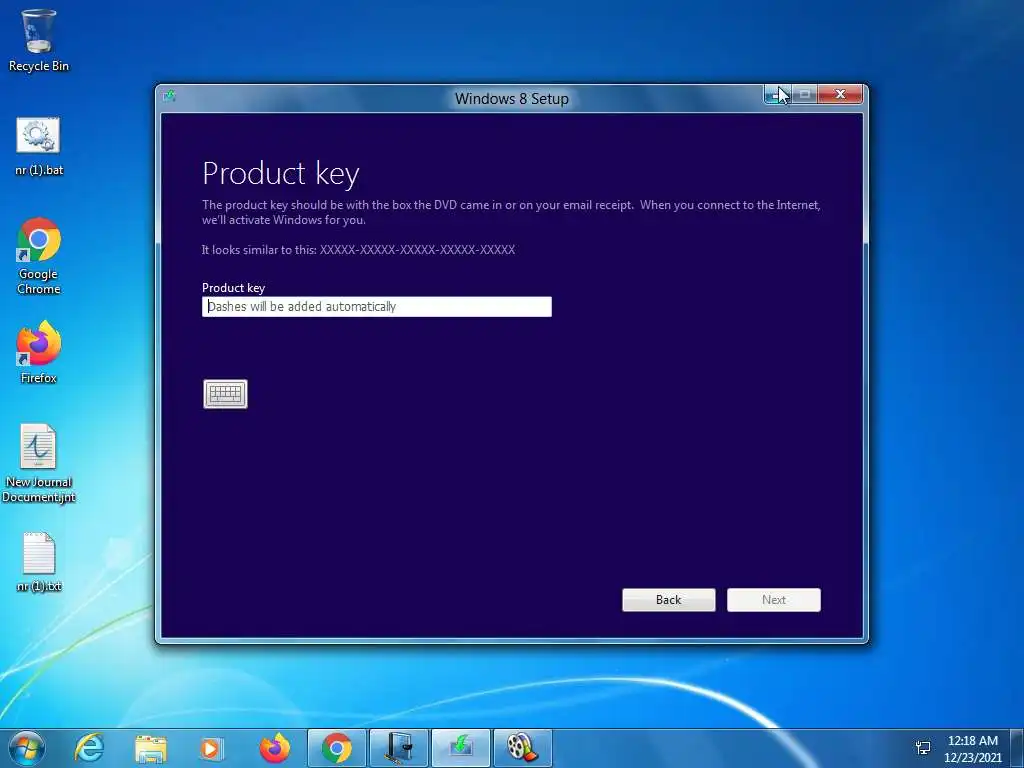Click the Windows 8 Setup title bar icon
This screenshot has width=1024, height=768.
pos(170,97)
